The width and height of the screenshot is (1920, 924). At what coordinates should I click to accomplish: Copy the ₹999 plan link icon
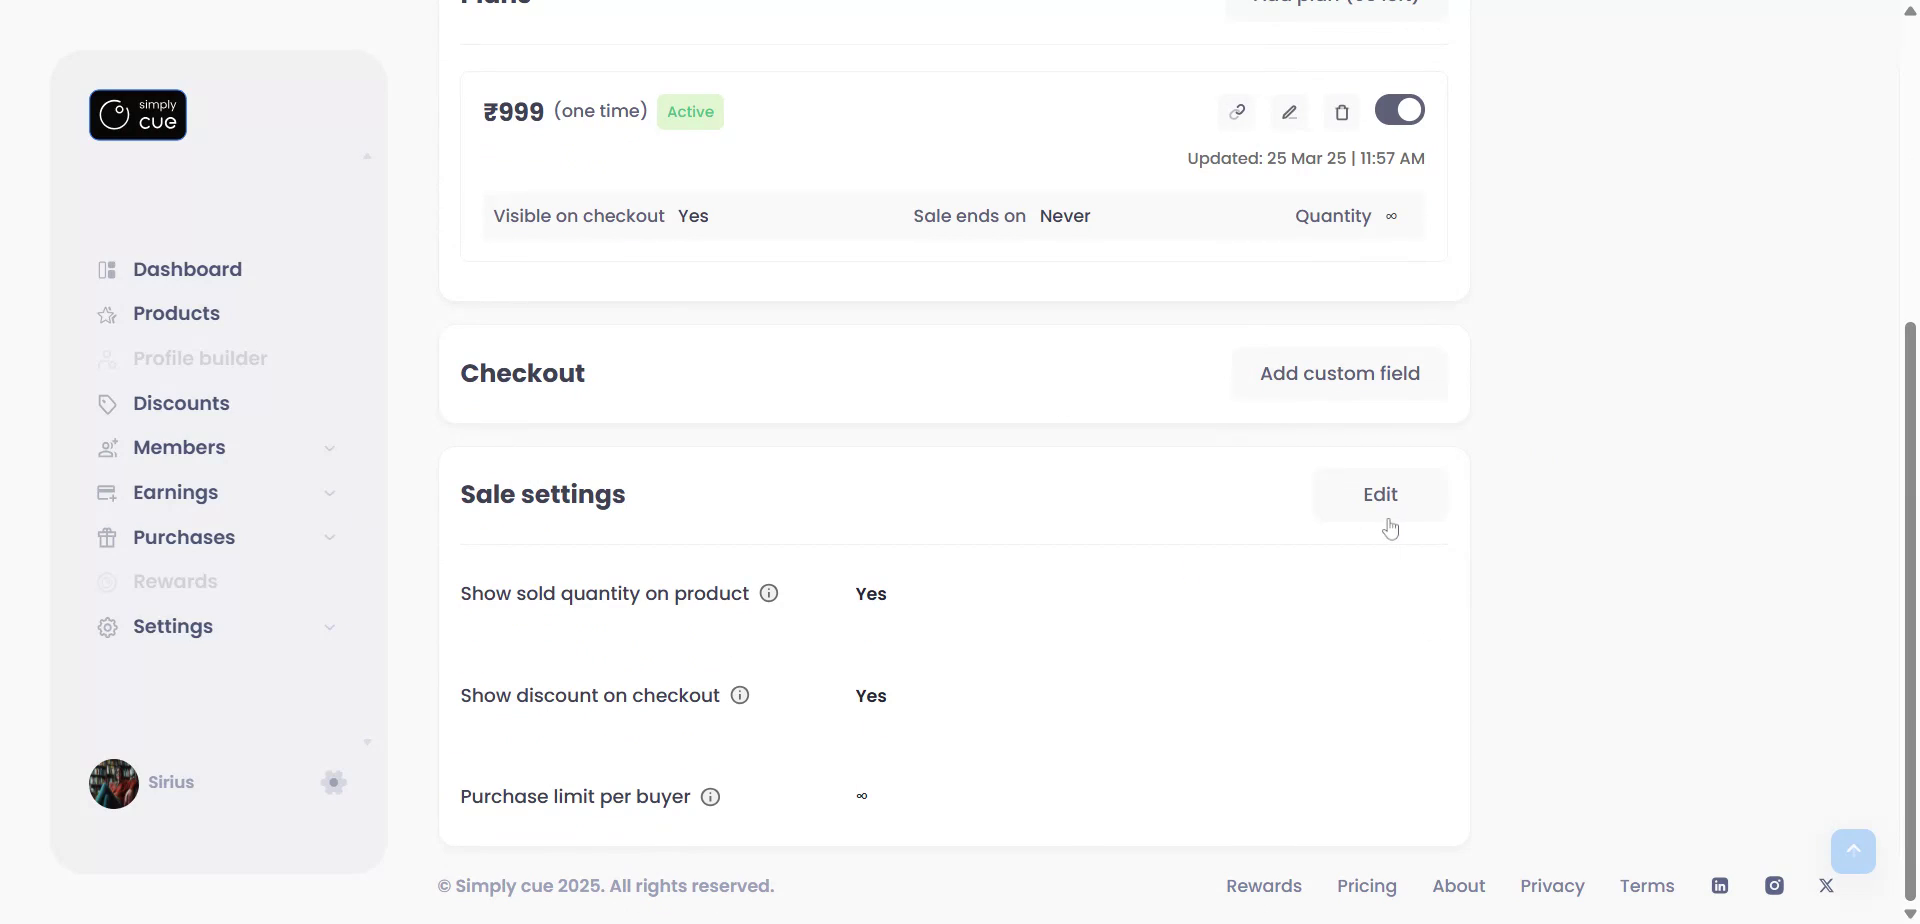coord(1237,112)
